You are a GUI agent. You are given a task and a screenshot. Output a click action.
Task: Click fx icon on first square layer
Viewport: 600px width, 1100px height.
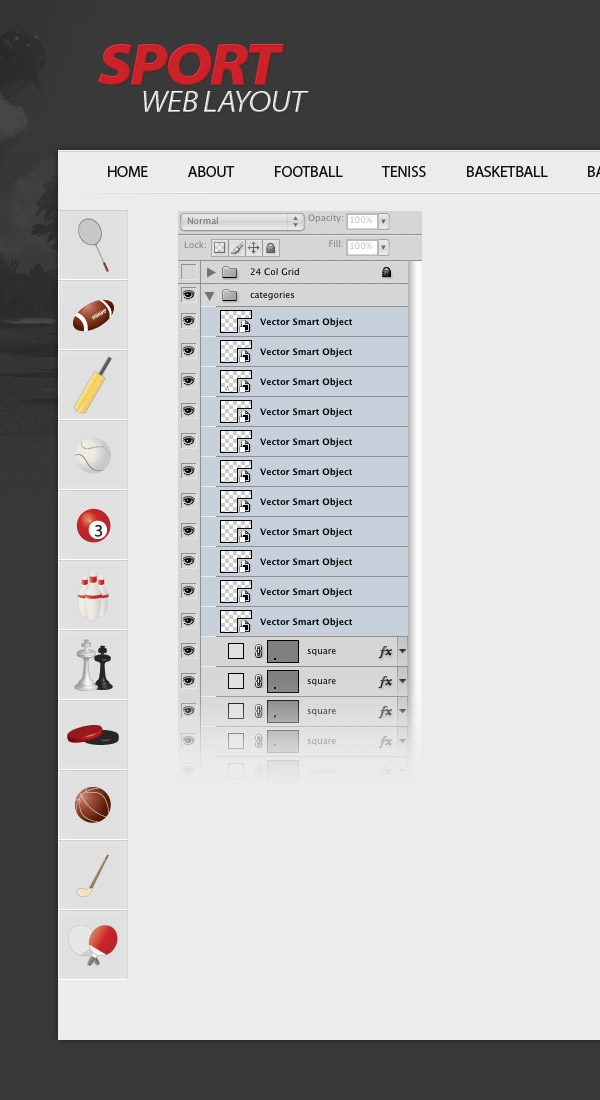[385, 652]
